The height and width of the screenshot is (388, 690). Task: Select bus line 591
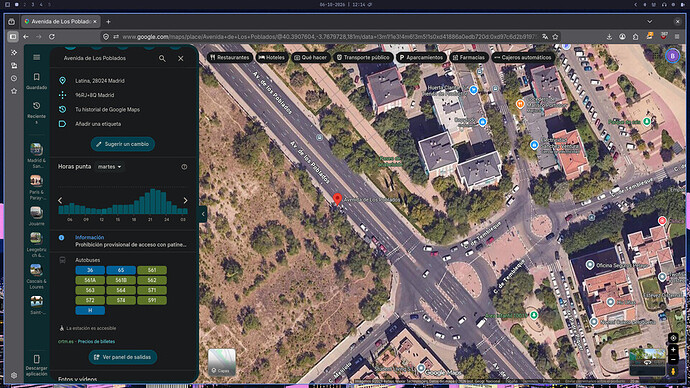click(152, 300)
